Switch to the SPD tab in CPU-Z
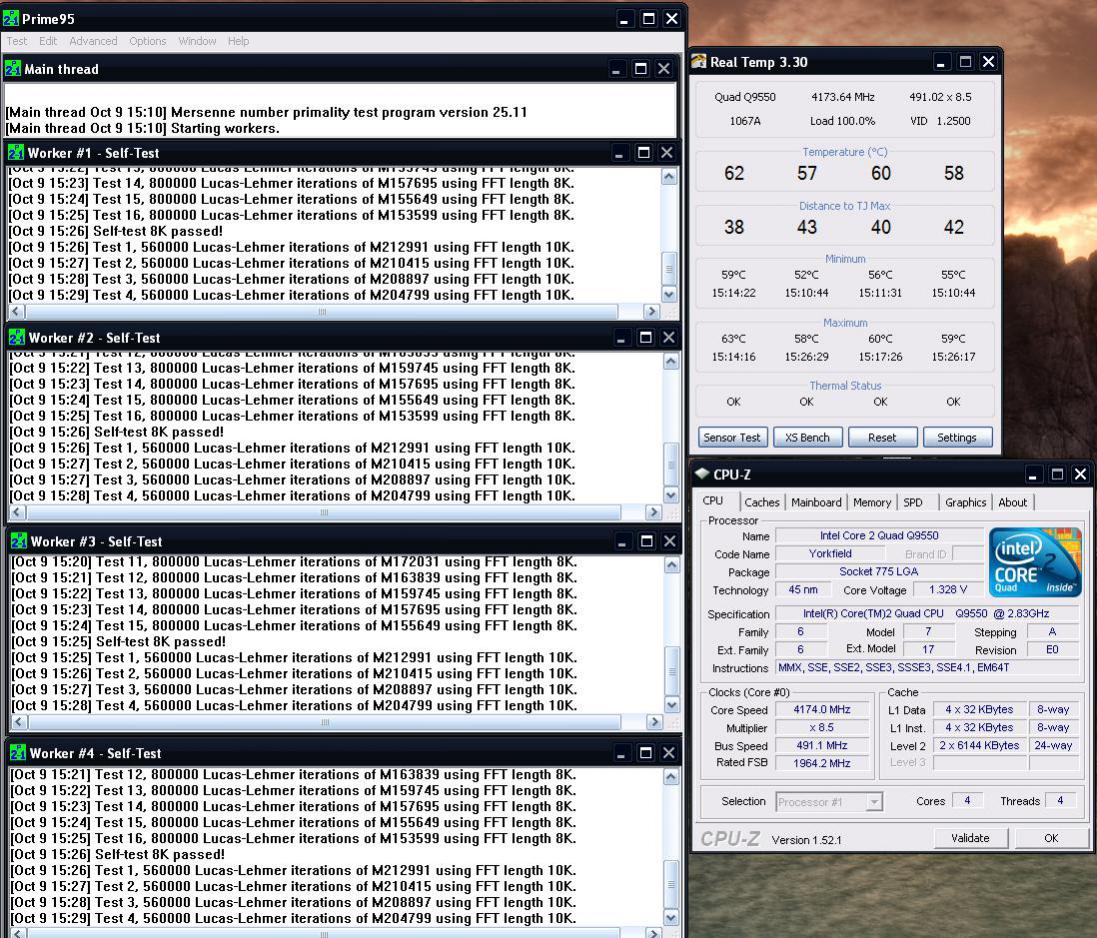1097x938 pixels. coord(913,502)
